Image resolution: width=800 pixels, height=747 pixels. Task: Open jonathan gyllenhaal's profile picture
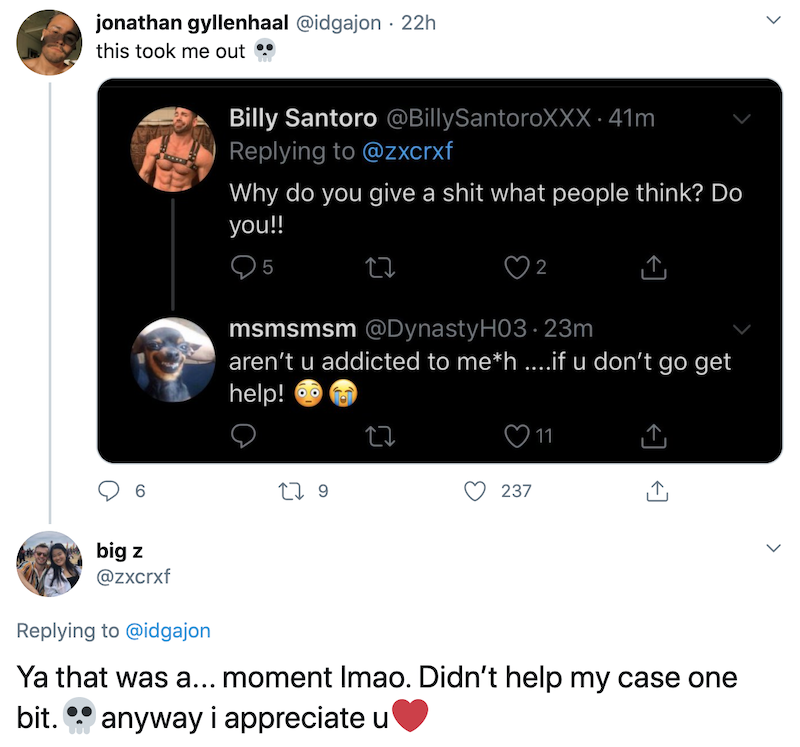[49, 42]
